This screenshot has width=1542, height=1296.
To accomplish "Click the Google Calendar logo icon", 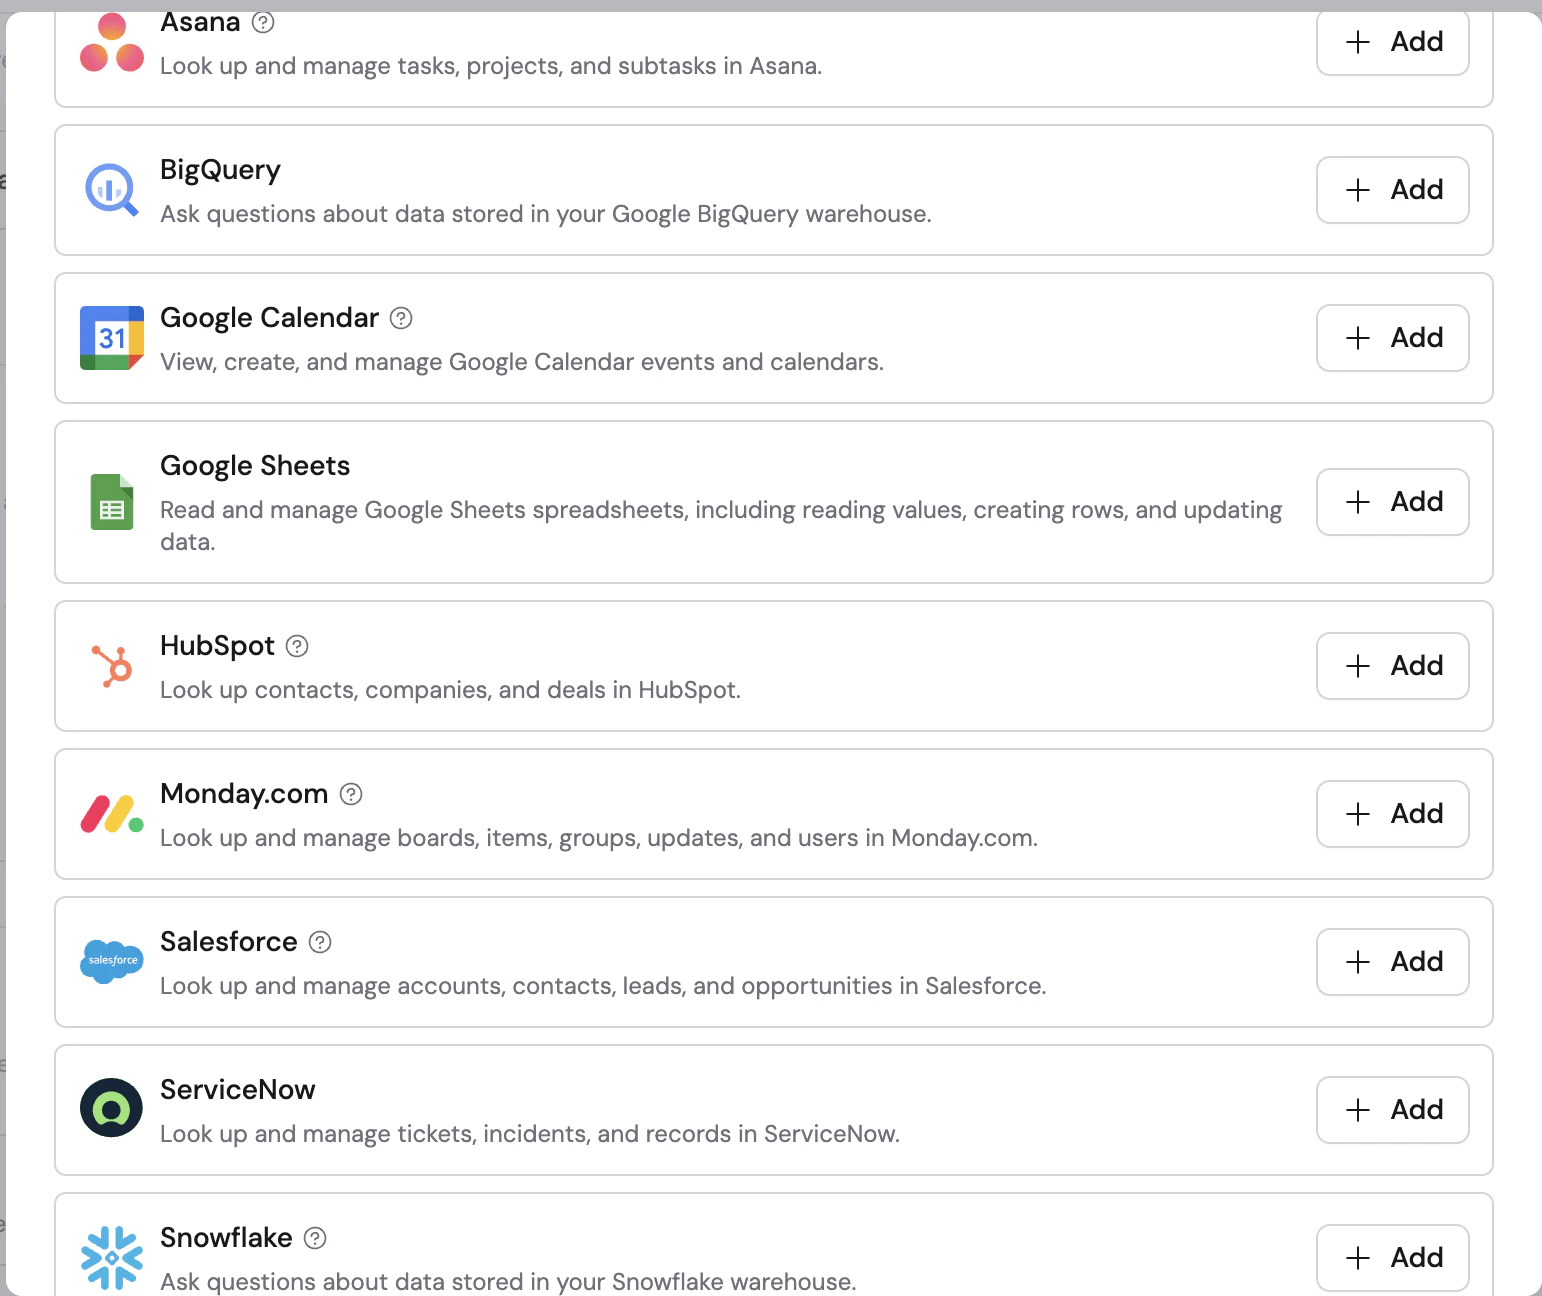I will (x=112, y=338).
